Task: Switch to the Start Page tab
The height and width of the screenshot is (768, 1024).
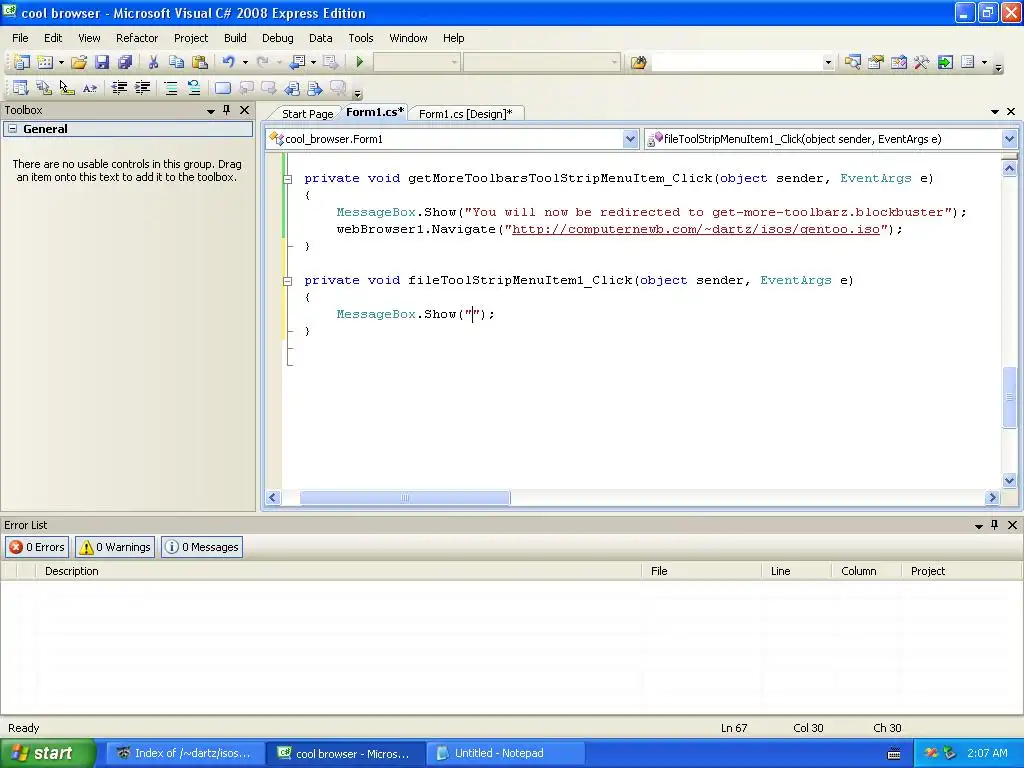Action: coord(307,114)
